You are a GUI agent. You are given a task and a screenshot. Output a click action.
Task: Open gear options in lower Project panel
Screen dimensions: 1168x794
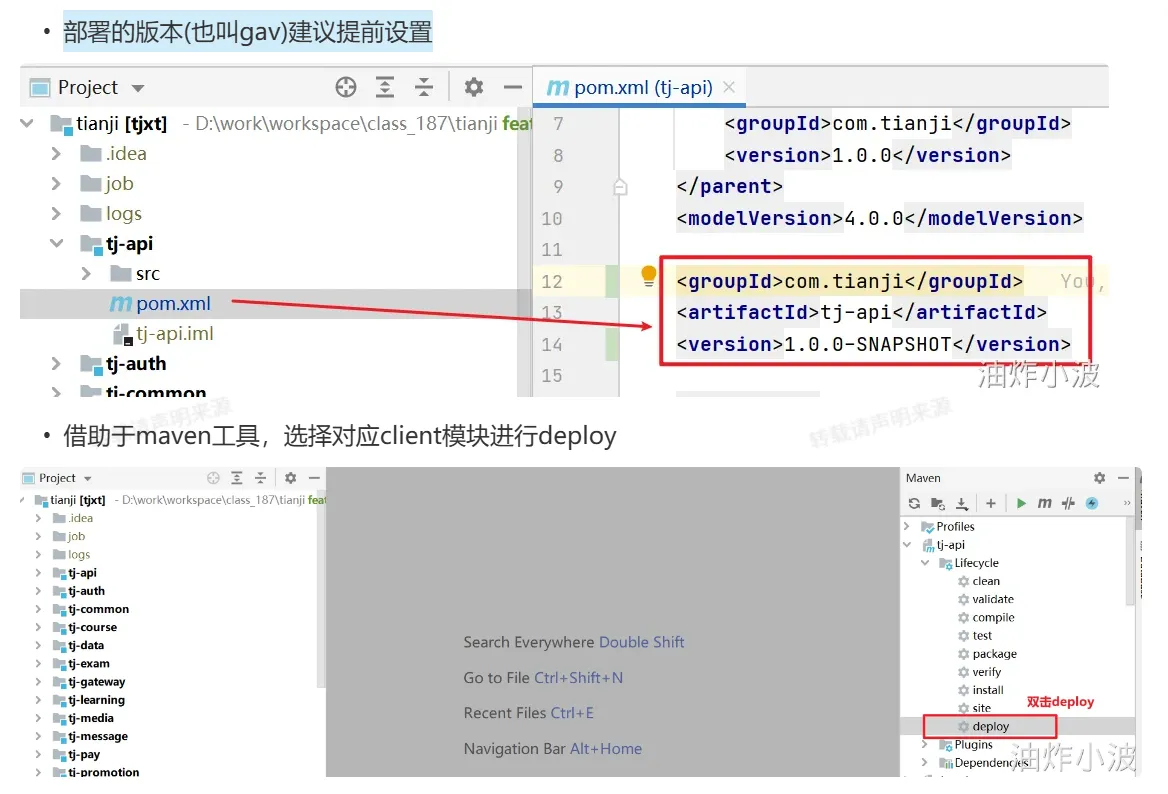(x=291, y=477)
